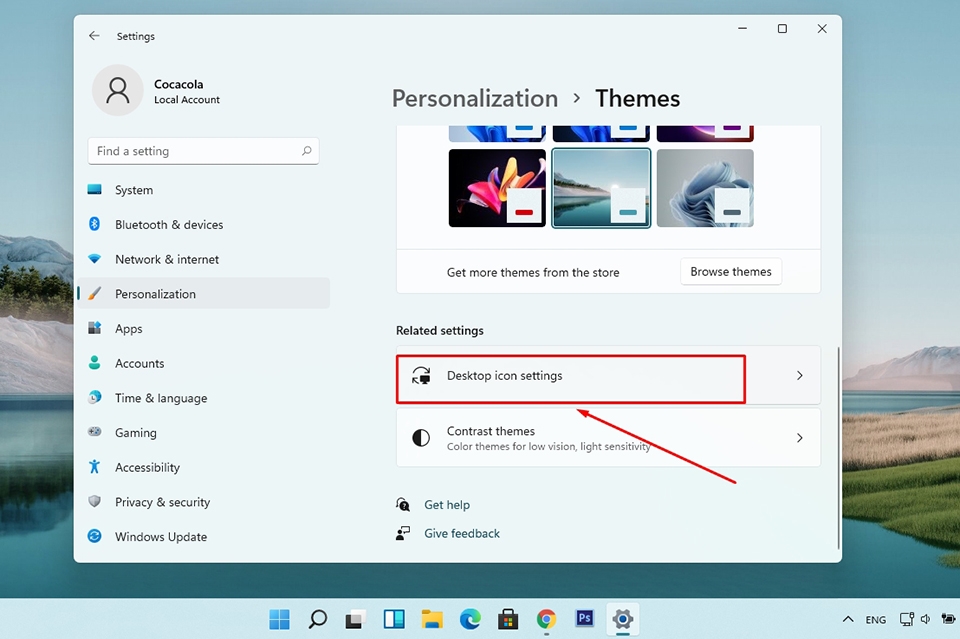The image size is (960, 639).
Task: Select the beach scene theme thumbnail
Action: [601, 188]
